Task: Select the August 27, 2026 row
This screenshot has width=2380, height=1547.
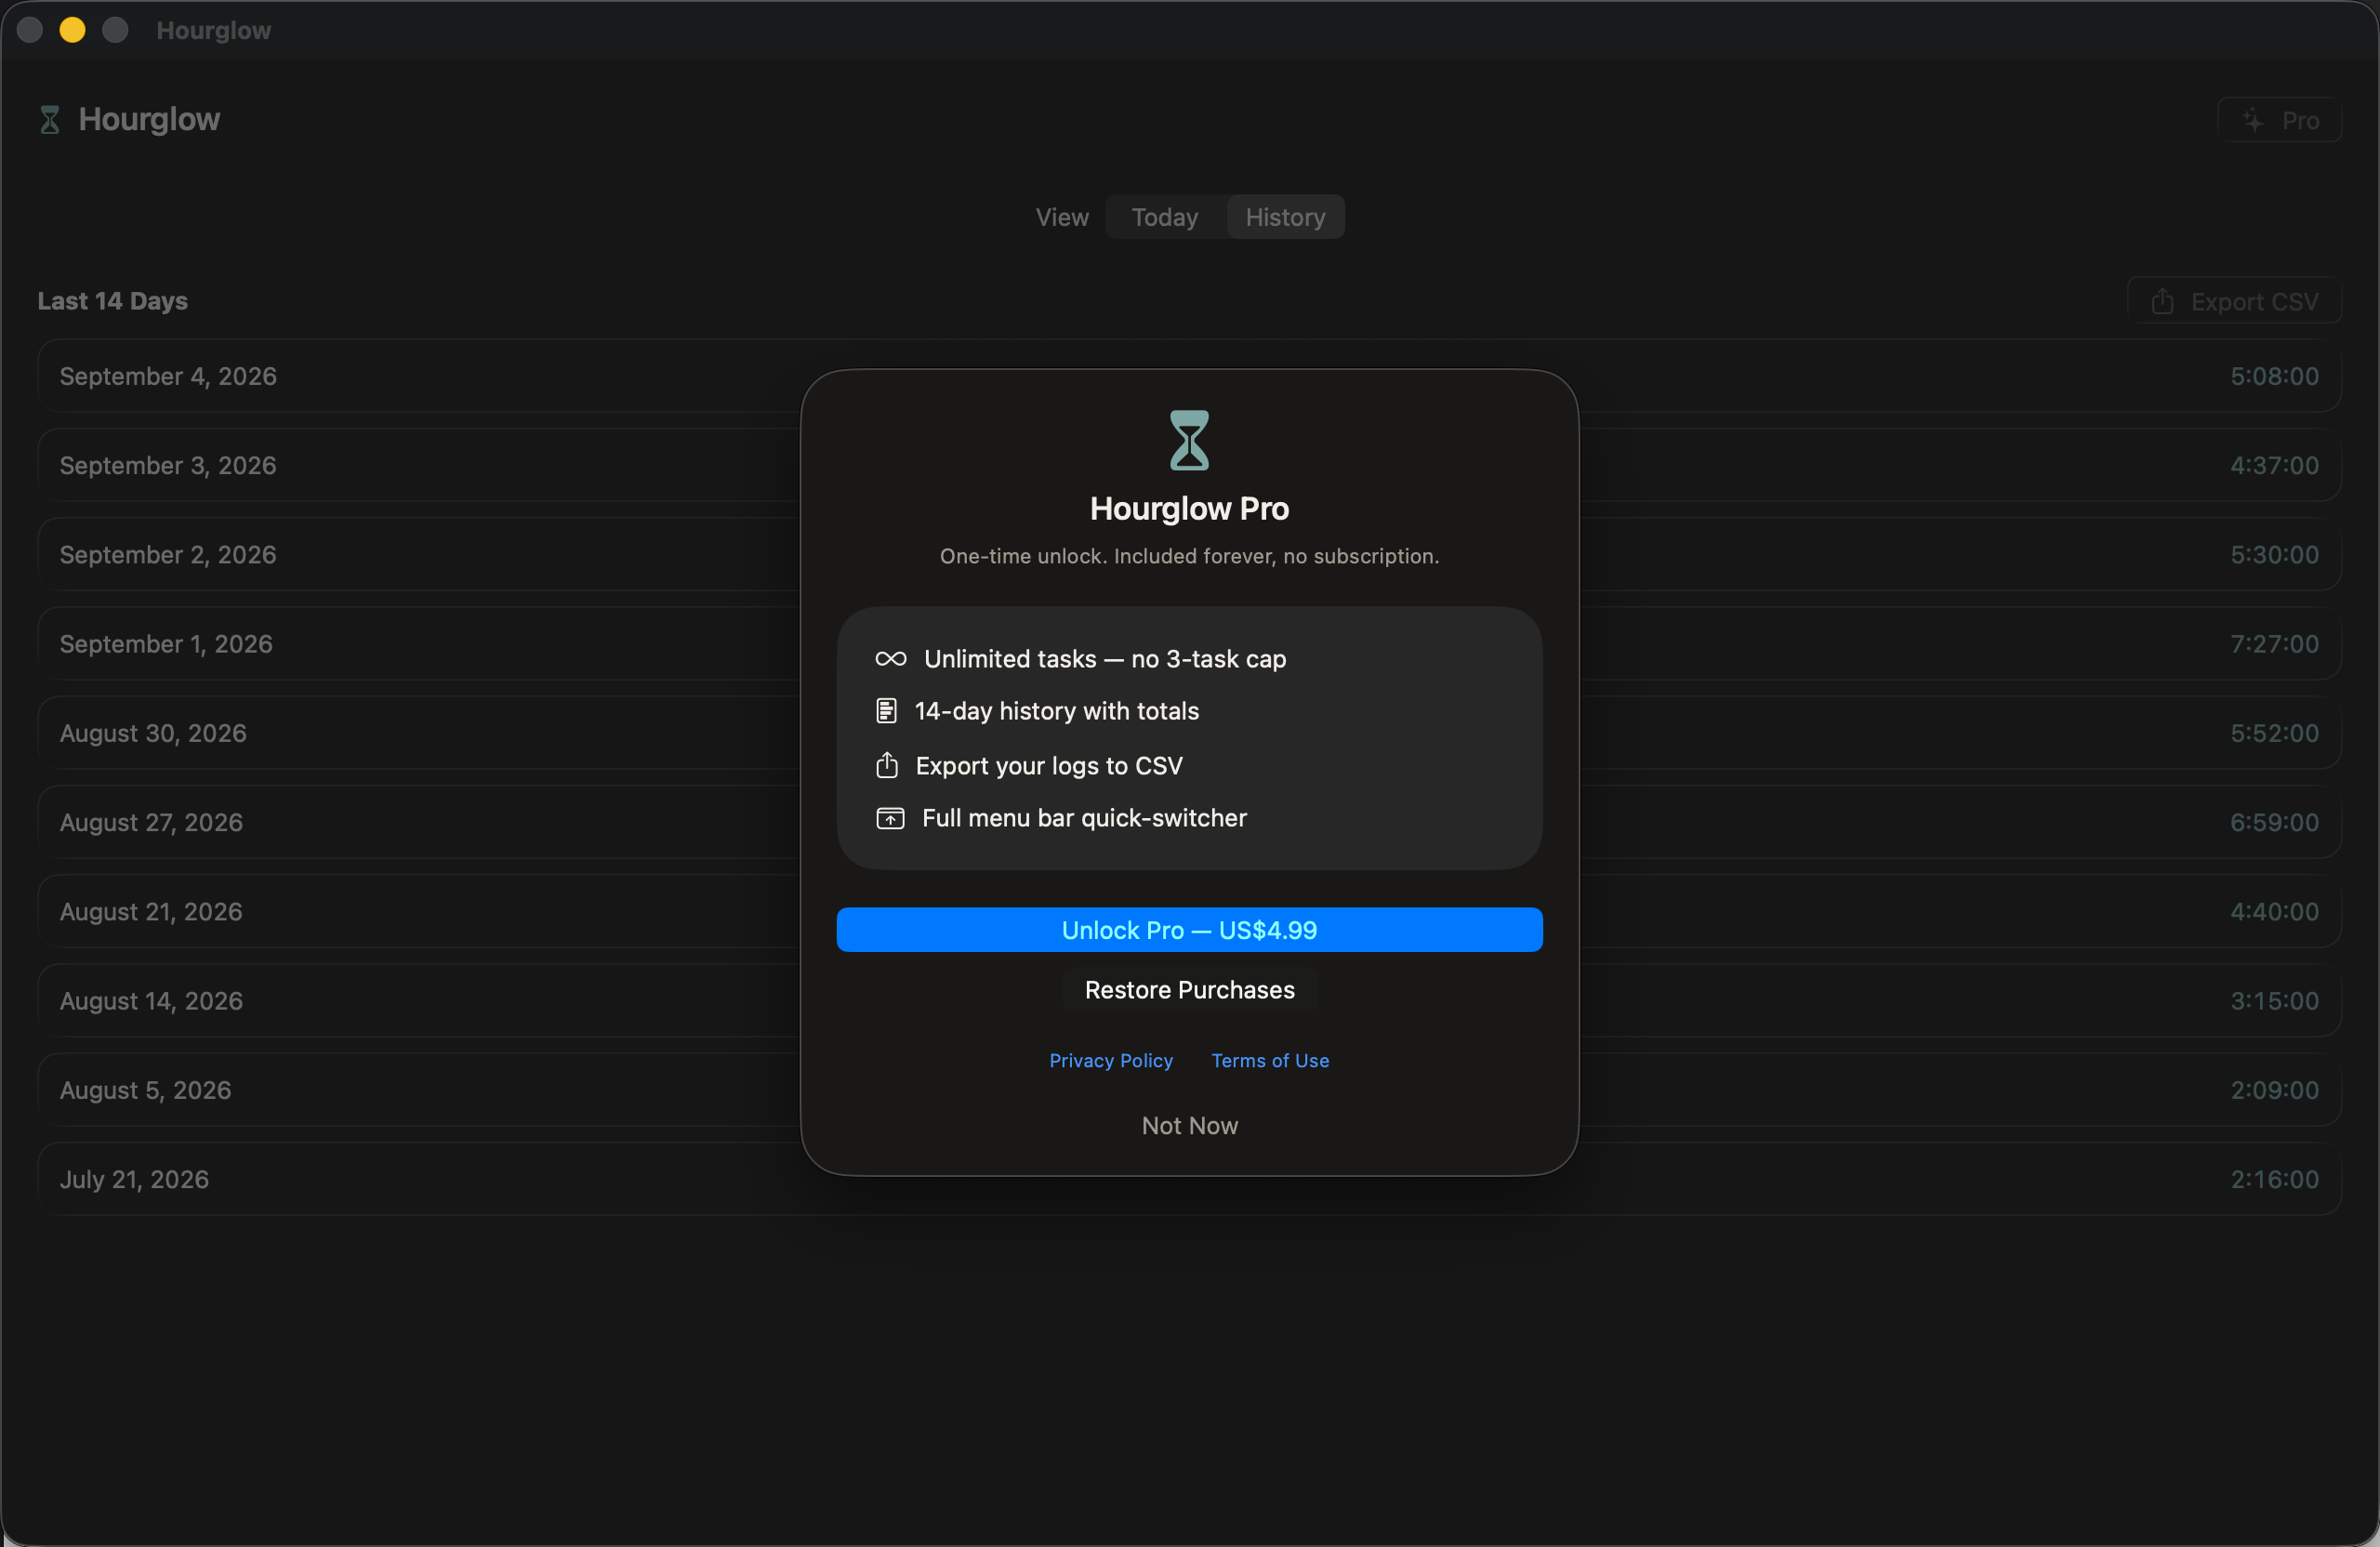Action: click(x=1189, y=823)
